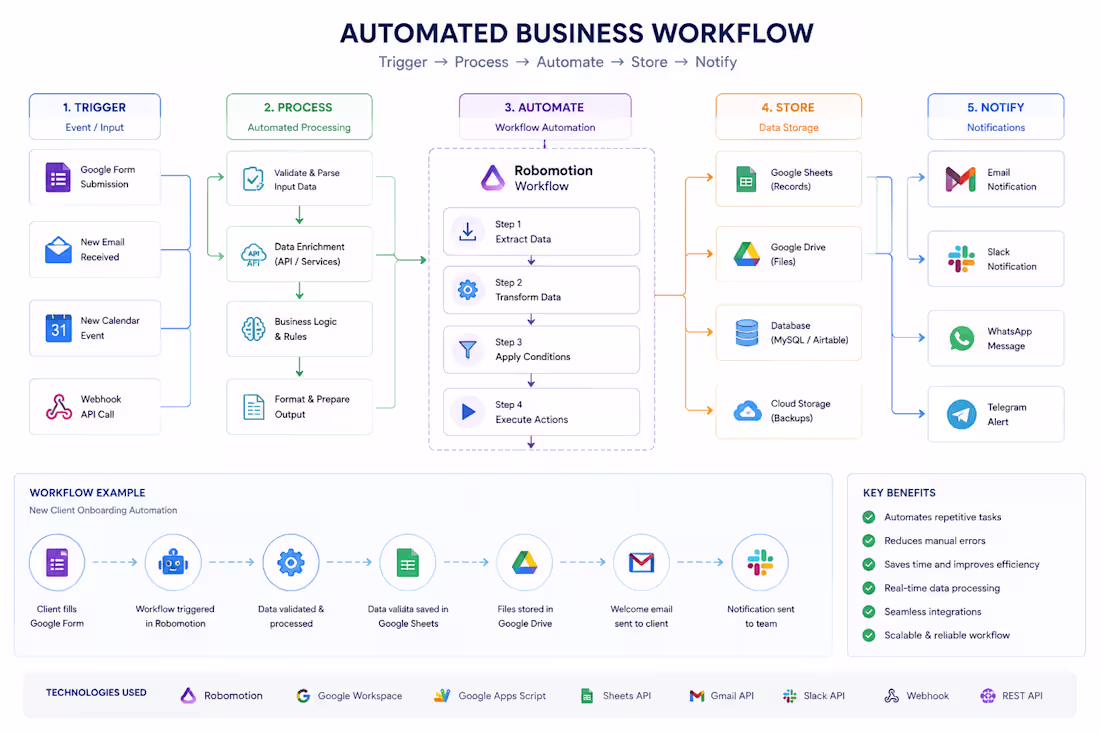Click the Slack Notification icon
This screenshot has height=733, width=1100.
coord(961,259)
